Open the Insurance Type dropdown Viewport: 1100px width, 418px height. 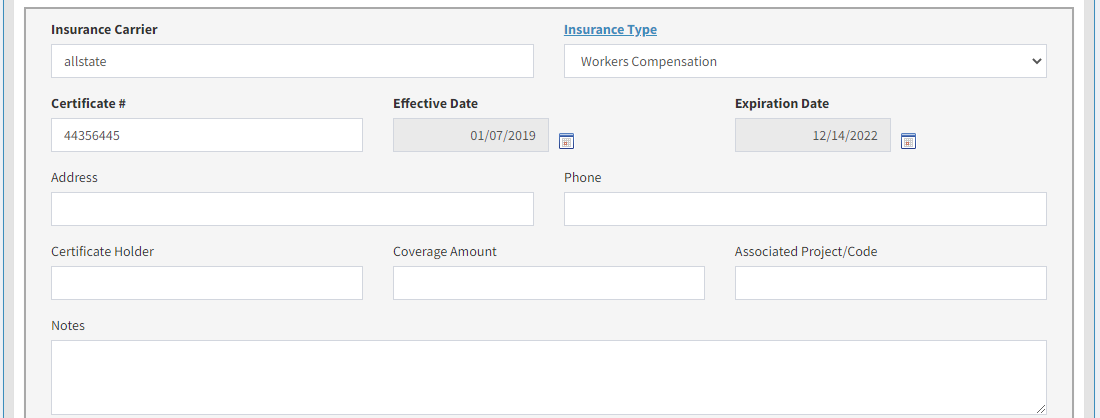click(x=805, y=61)
